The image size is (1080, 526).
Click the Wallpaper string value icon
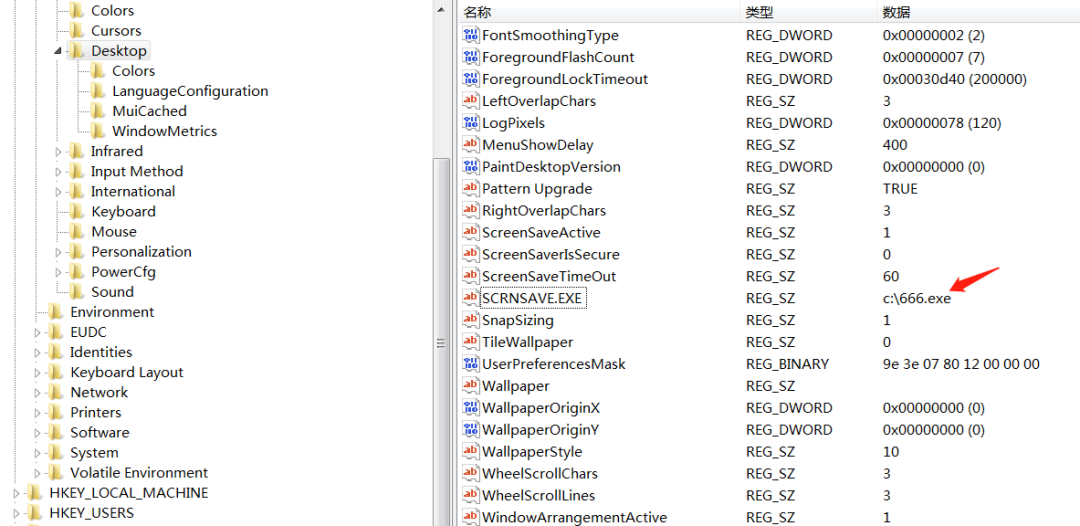point(471,386)
